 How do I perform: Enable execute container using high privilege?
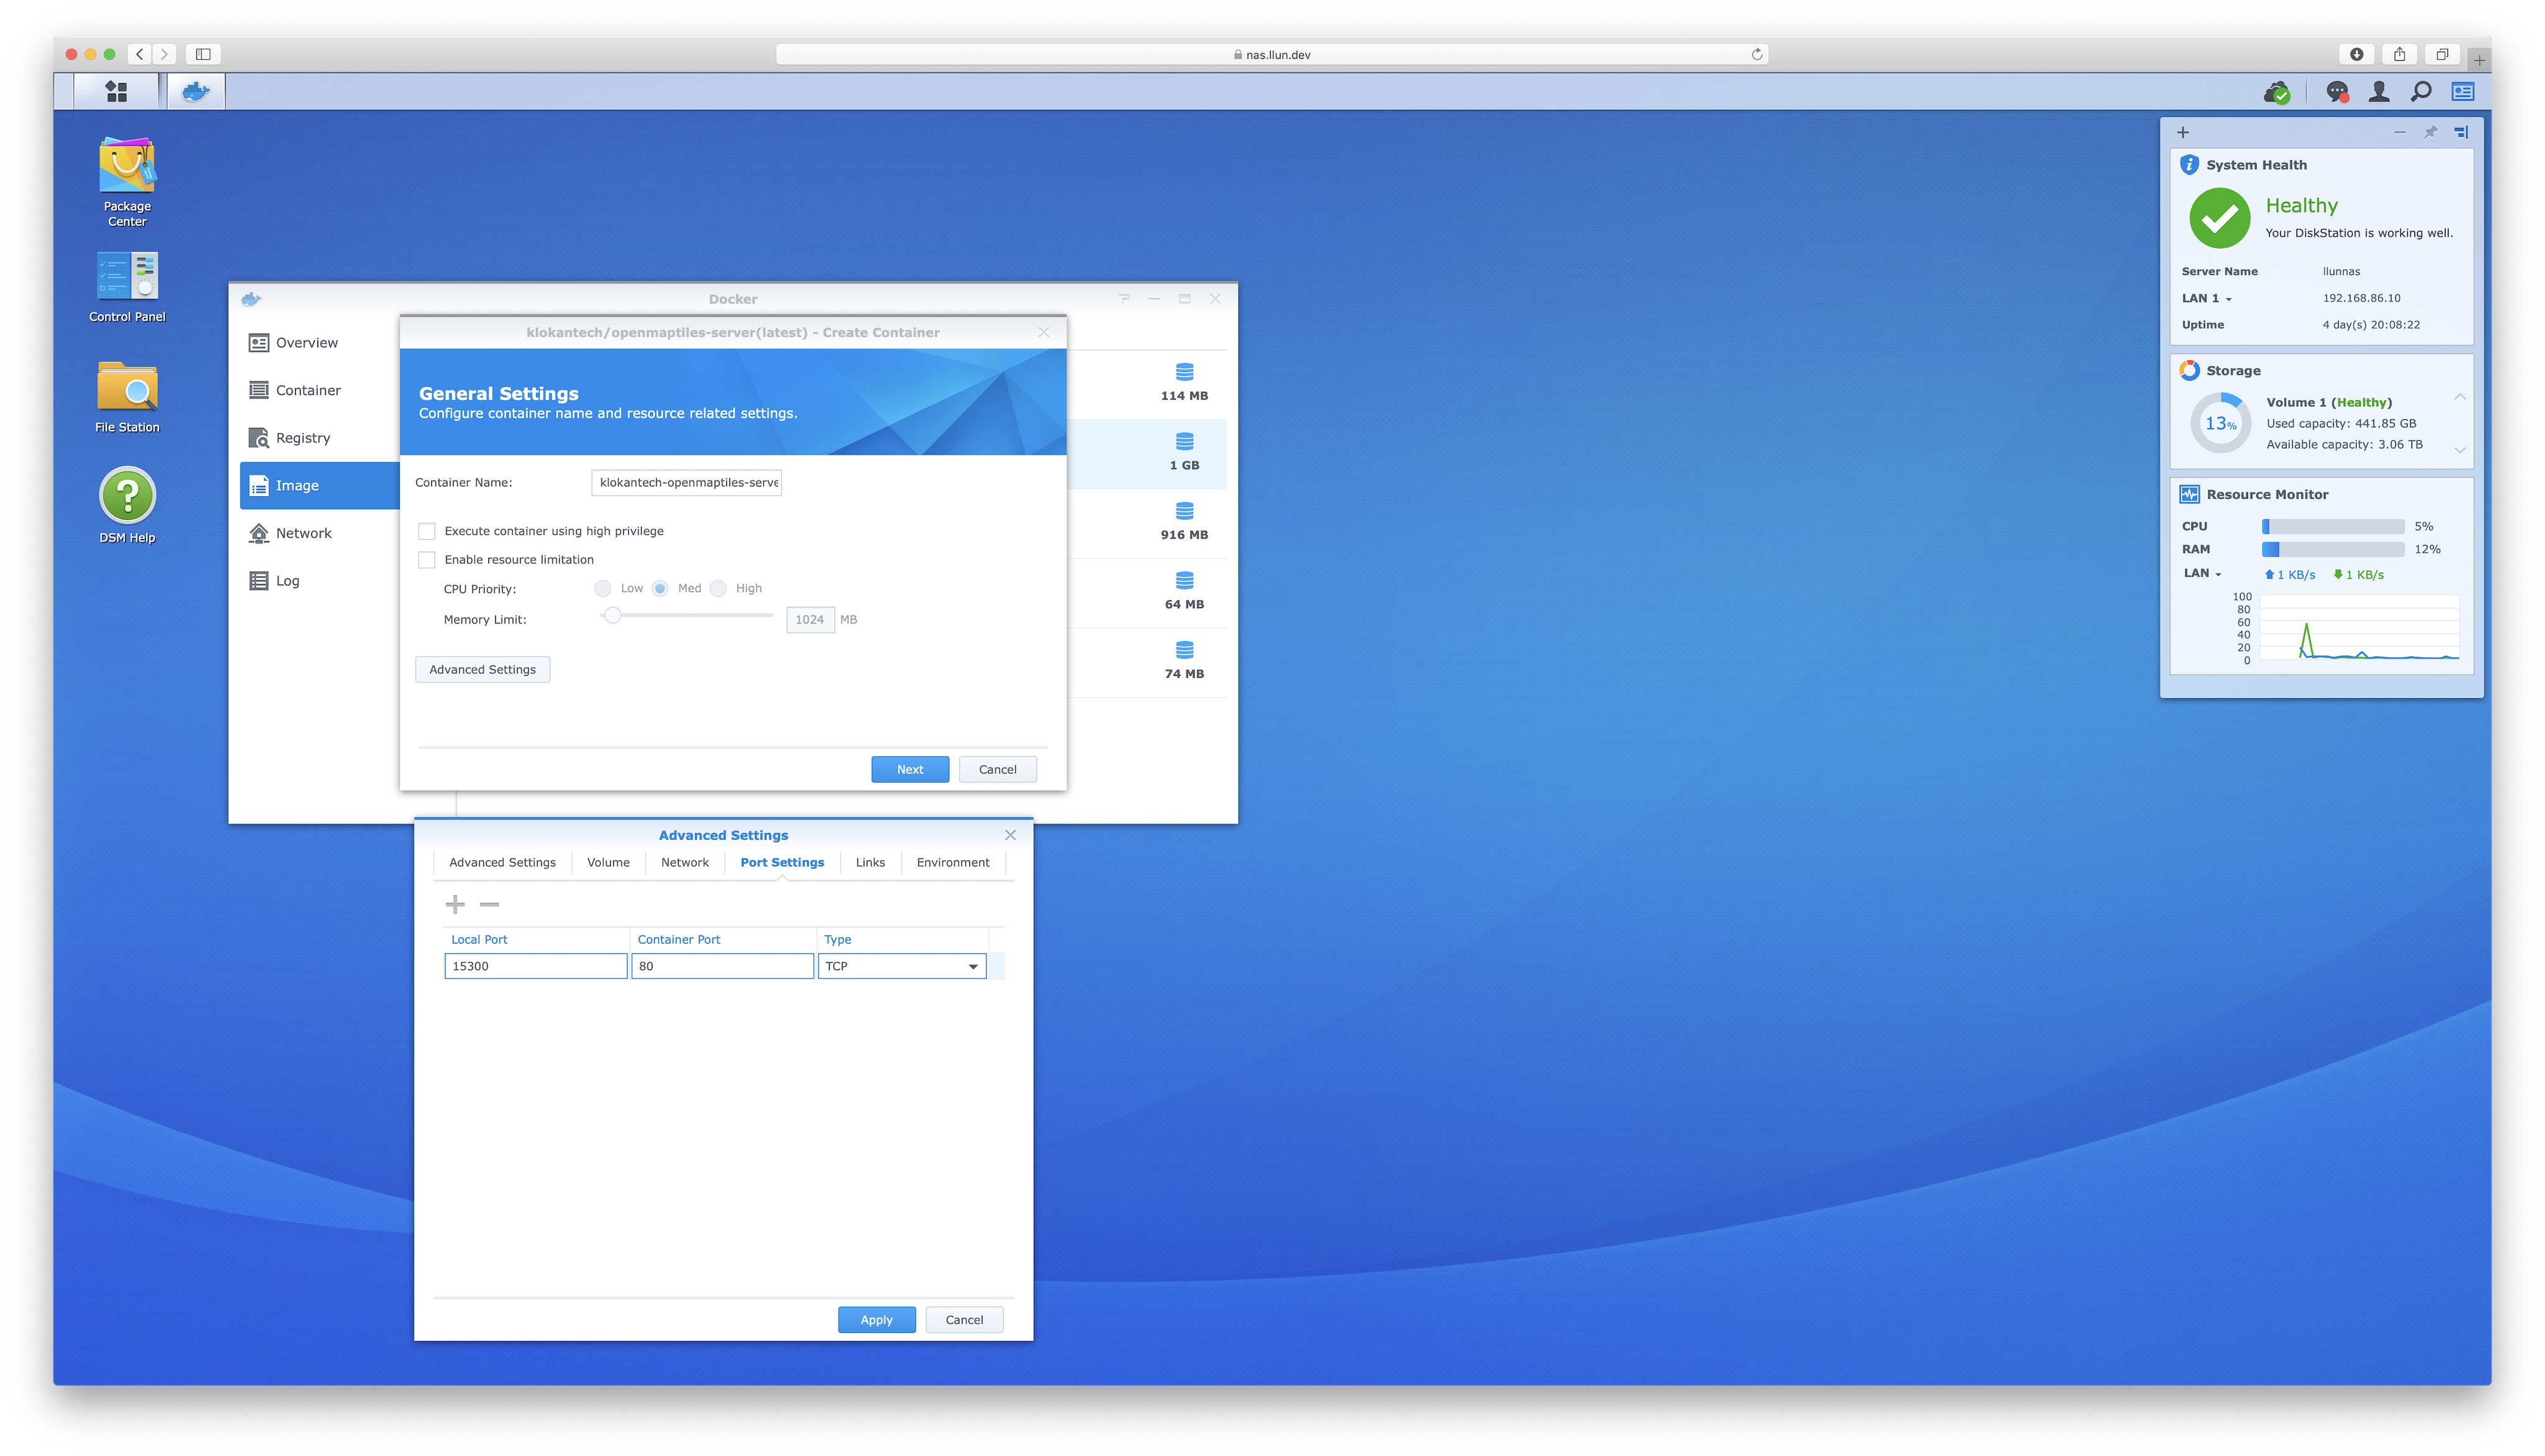(x=427, y=531)
